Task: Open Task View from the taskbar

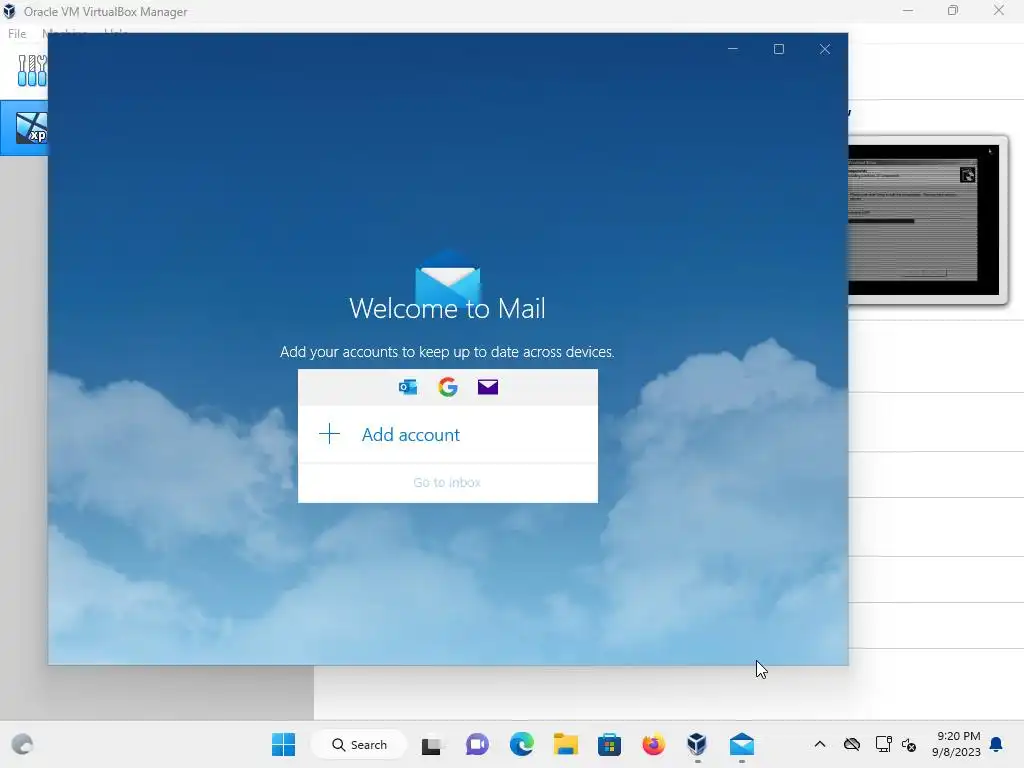Action: point(432,744)
